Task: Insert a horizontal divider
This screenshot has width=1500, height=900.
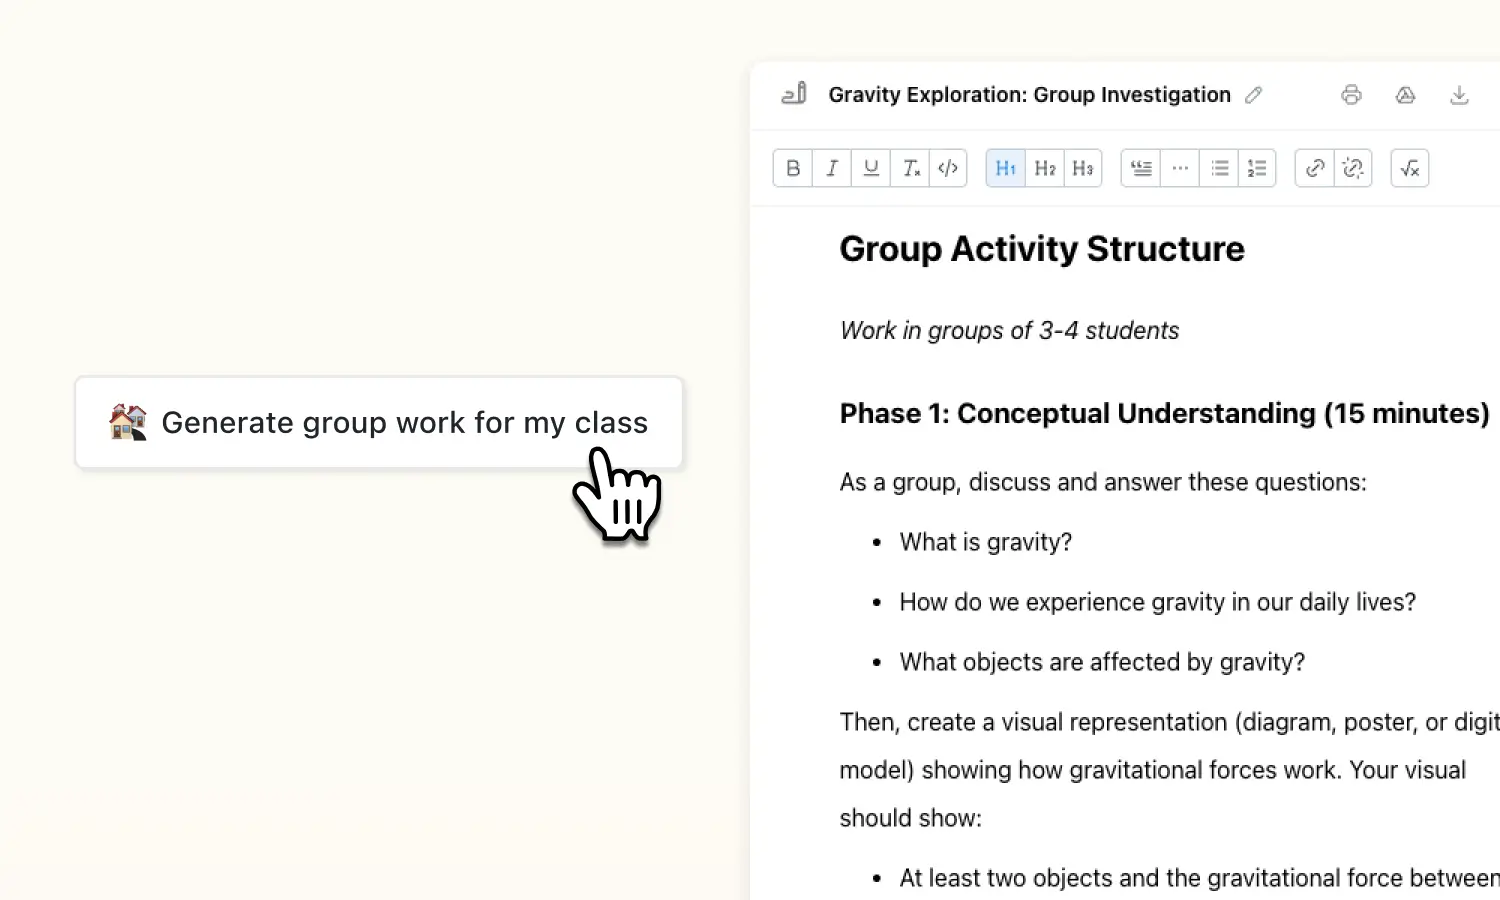Action: [1179, 168]
